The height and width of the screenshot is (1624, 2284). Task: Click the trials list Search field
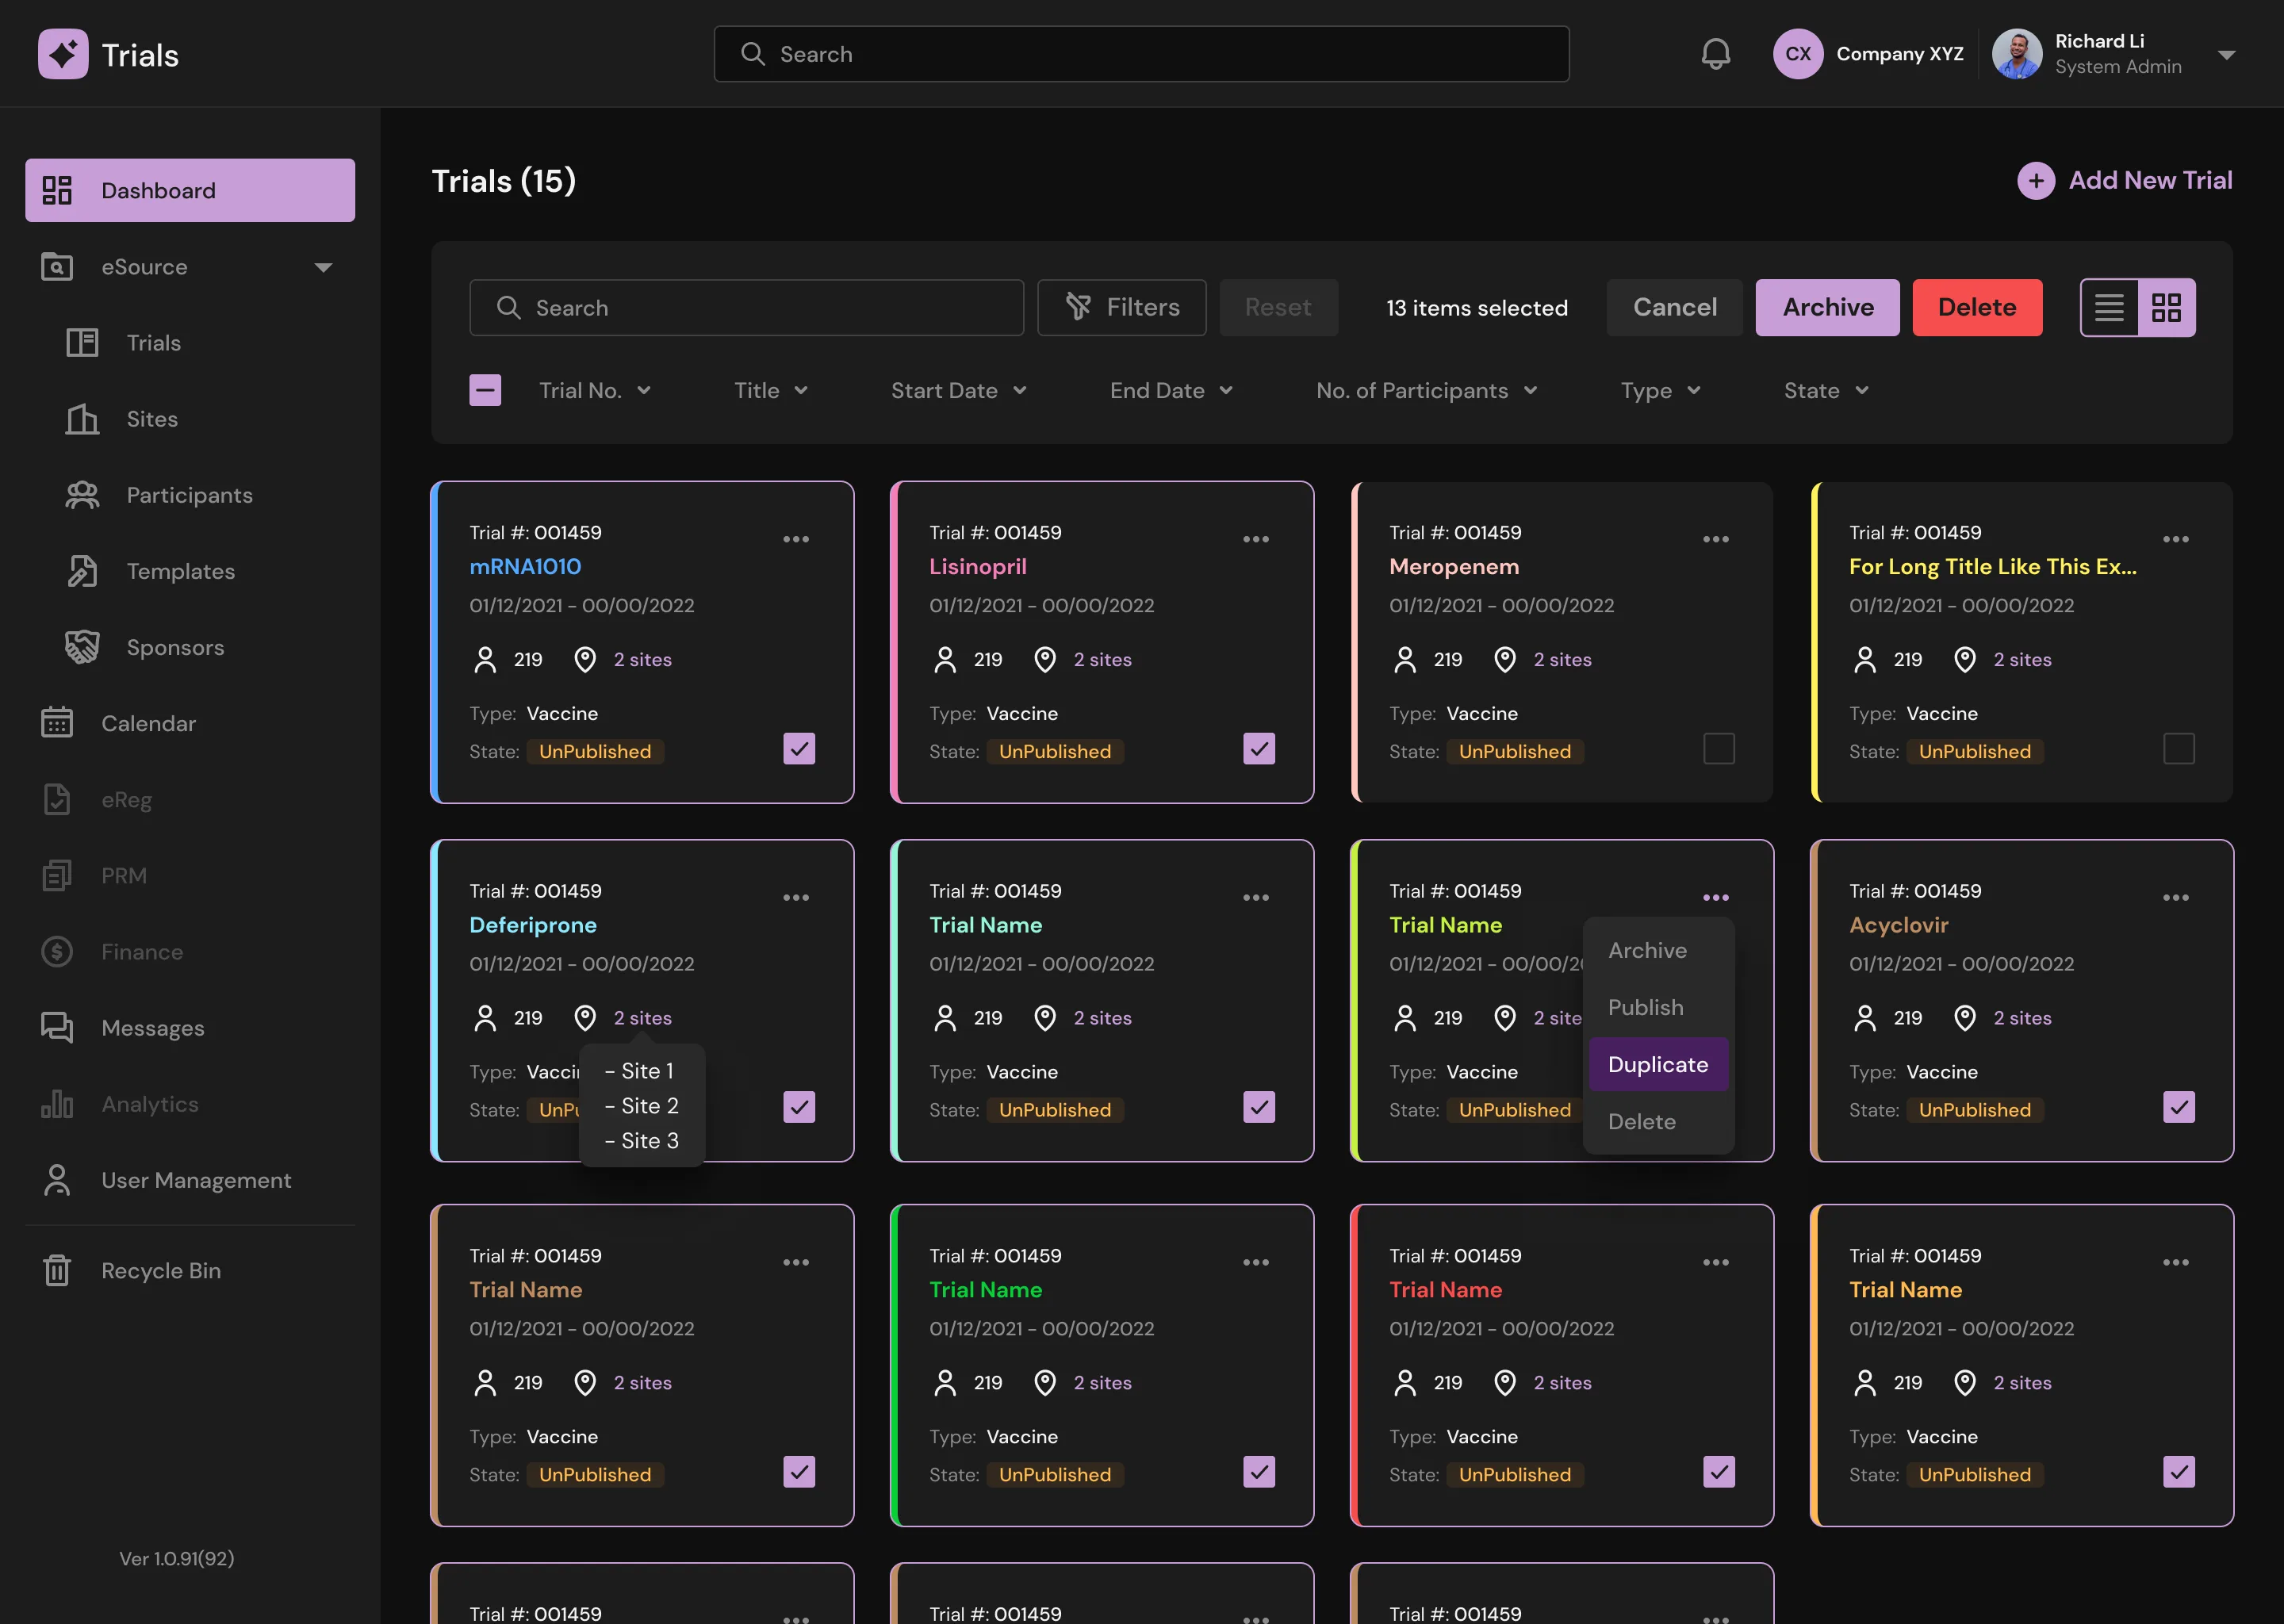pos(746,308)
